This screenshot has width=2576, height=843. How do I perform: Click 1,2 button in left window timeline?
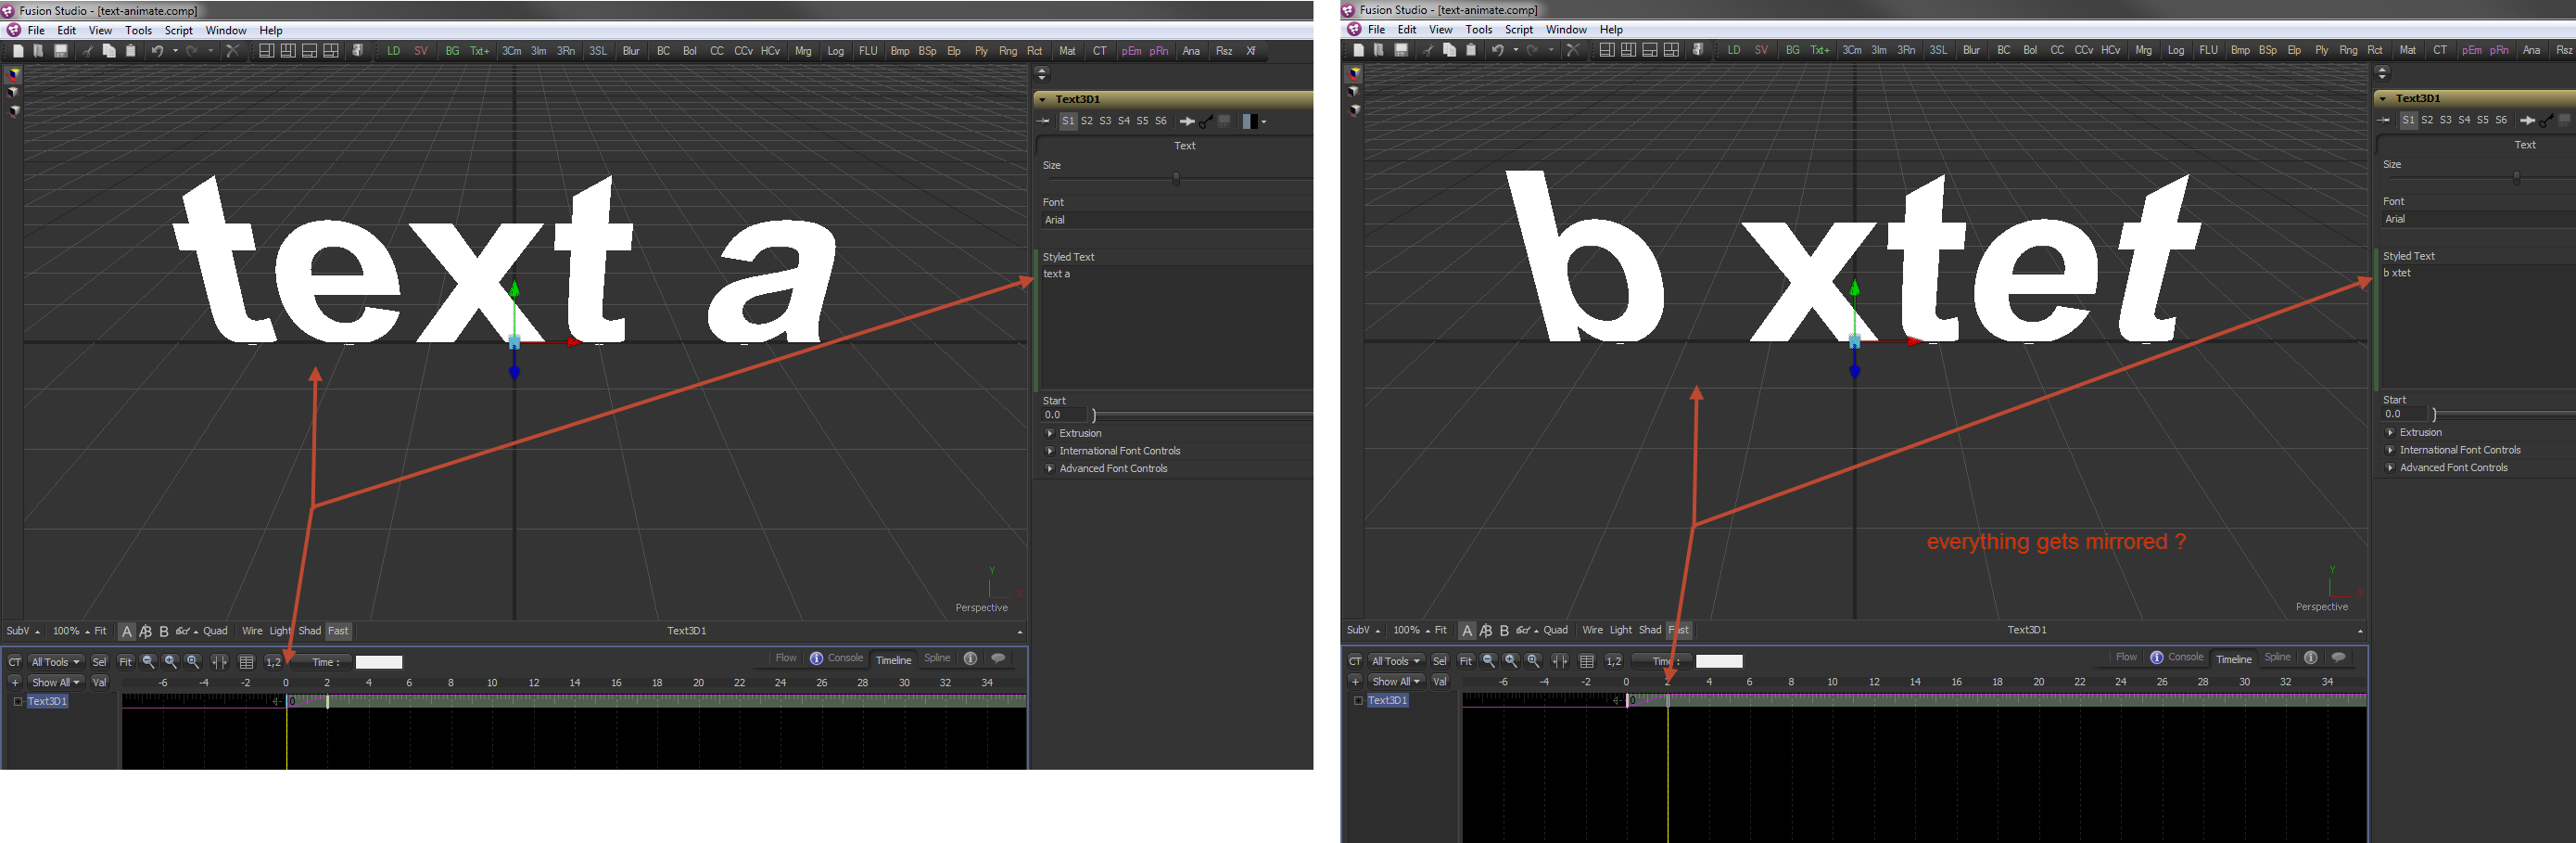pos(273,662)
